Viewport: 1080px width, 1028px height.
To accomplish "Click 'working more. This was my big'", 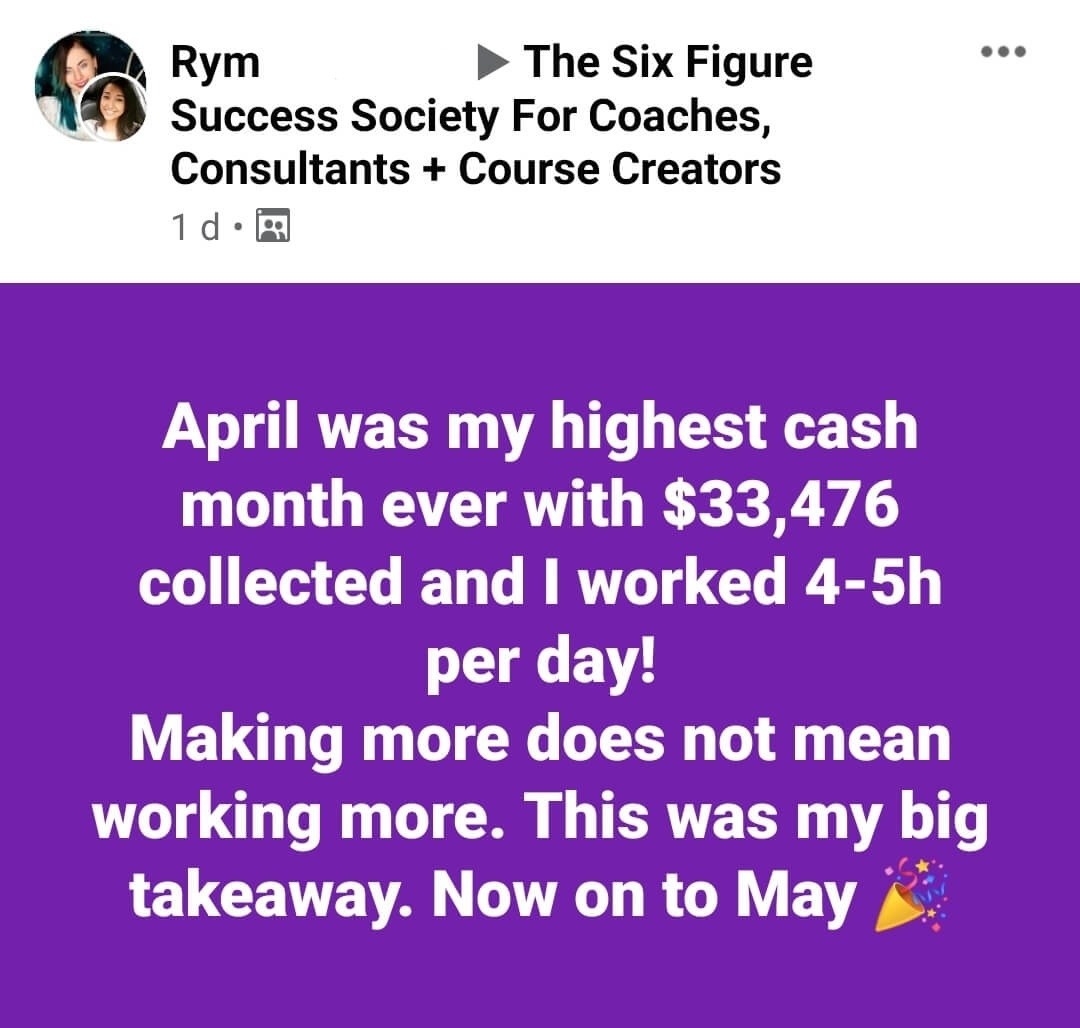I will [x=540, y=818].
